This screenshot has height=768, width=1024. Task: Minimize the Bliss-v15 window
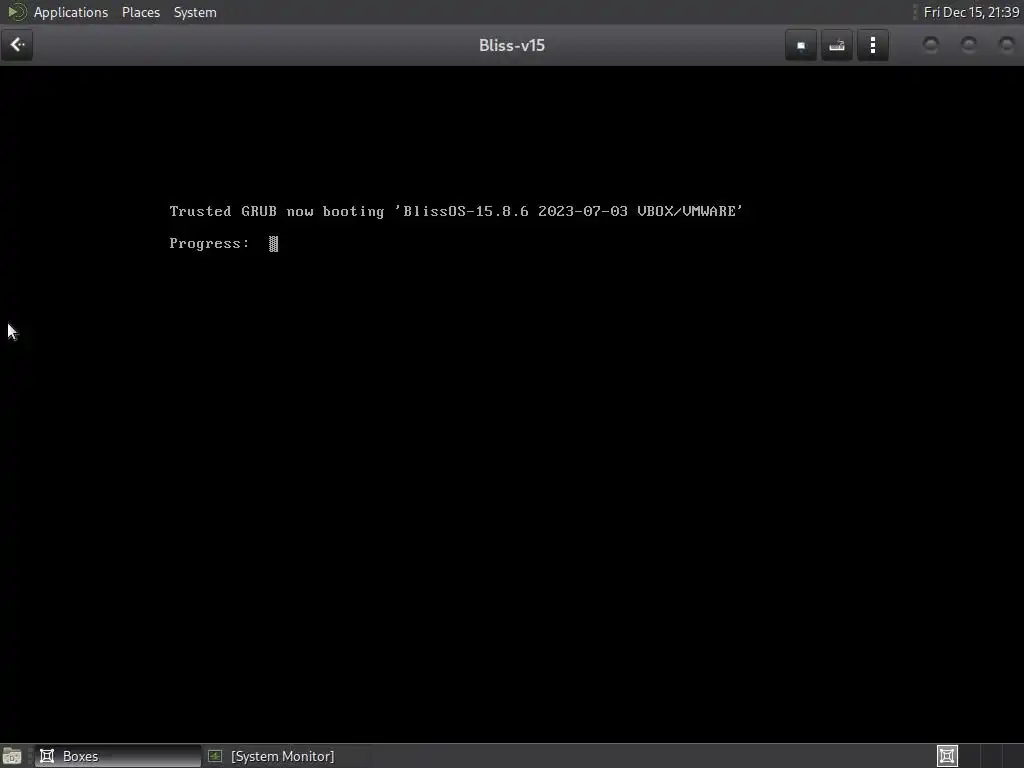(931, 45)
